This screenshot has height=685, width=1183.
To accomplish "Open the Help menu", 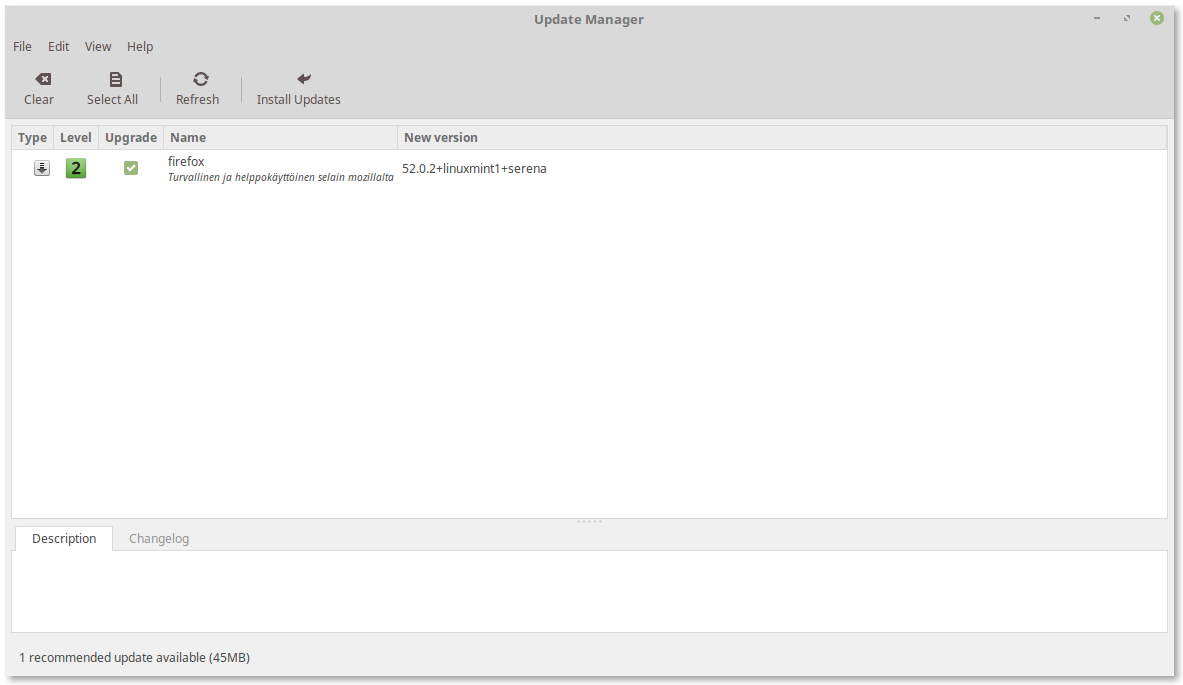I will coord(140,46).
